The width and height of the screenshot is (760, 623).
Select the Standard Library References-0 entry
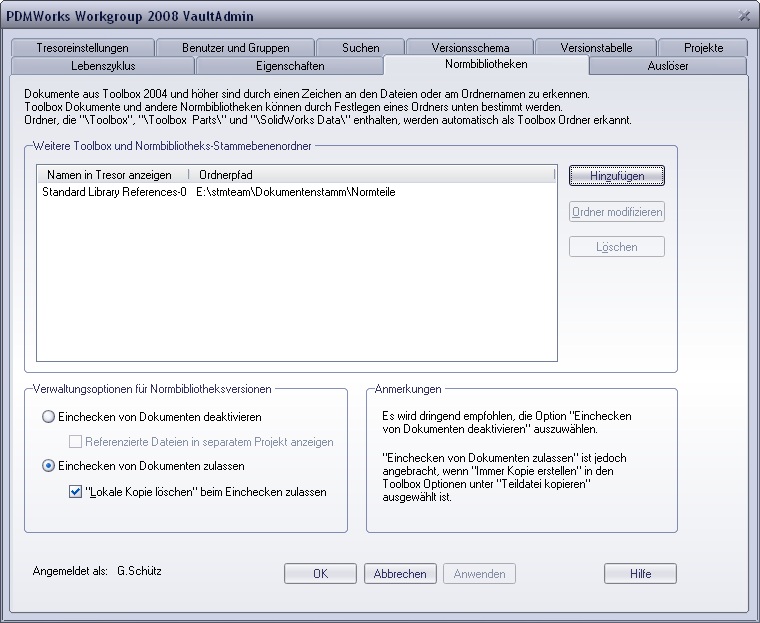(114, 192)
